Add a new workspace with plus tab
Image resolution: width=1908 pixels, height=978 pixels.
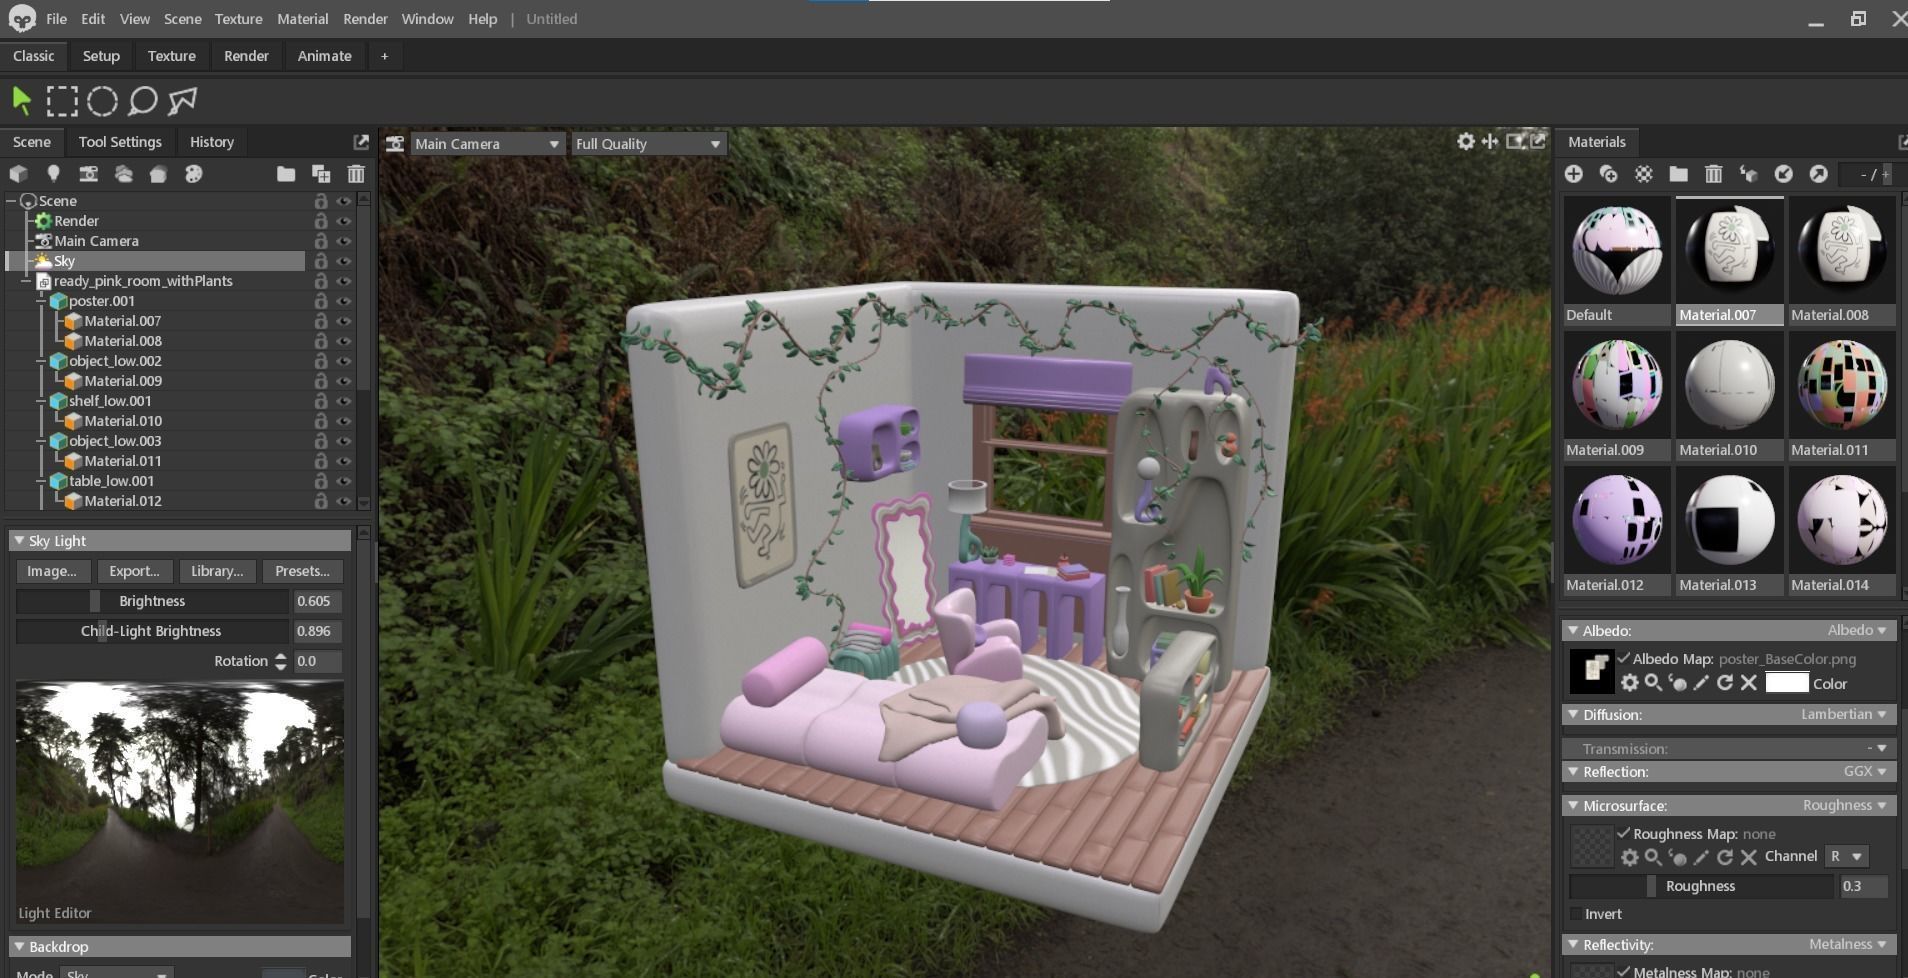click(384, 56)
